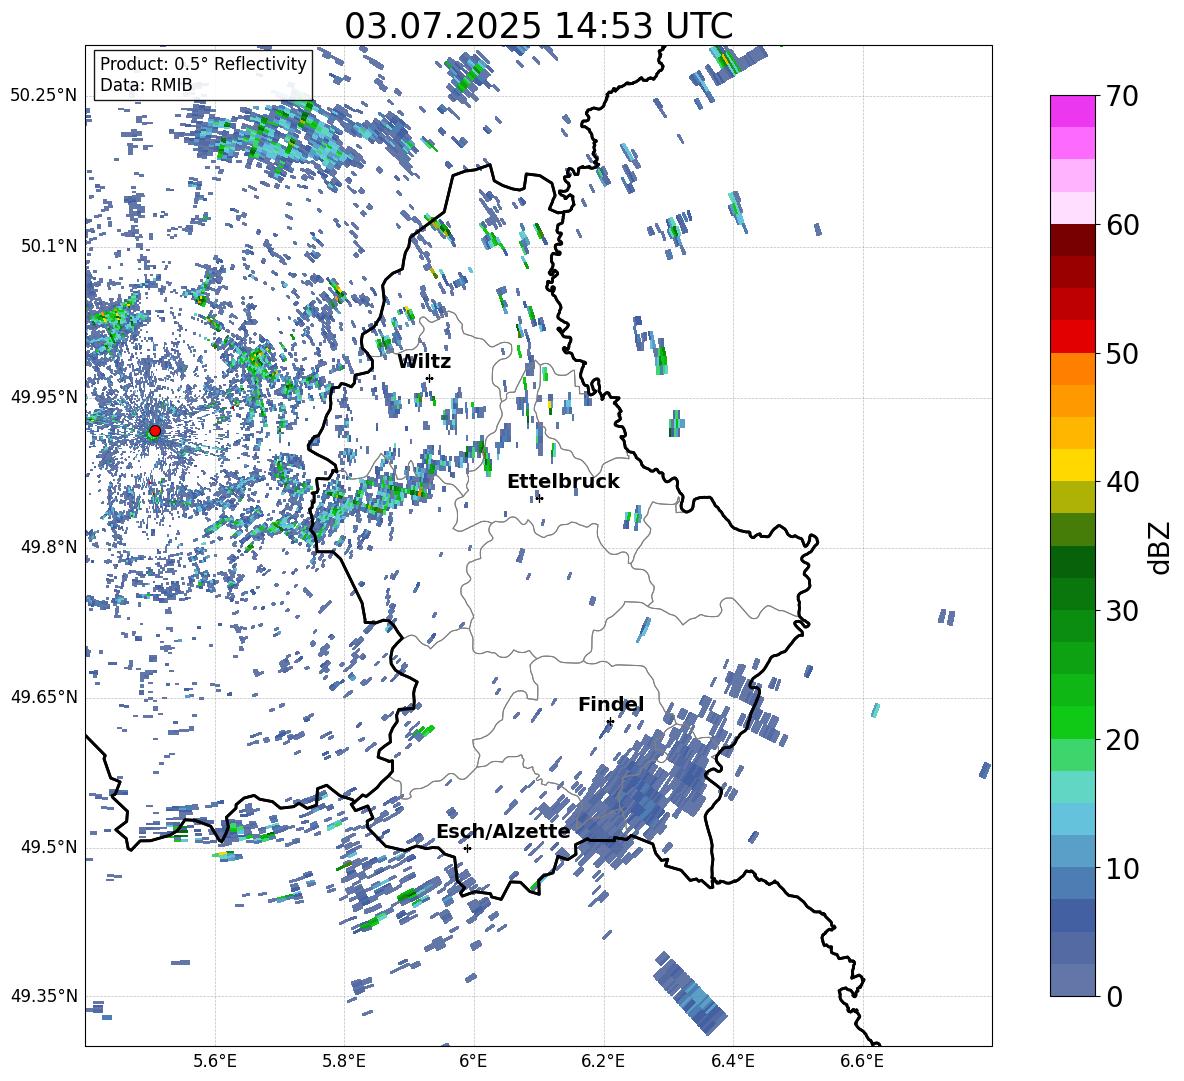Click the 49.35°N latitude label
Image resolution: width=1184 pixels, height=1081 pixels.
click(x=44, y=996)
